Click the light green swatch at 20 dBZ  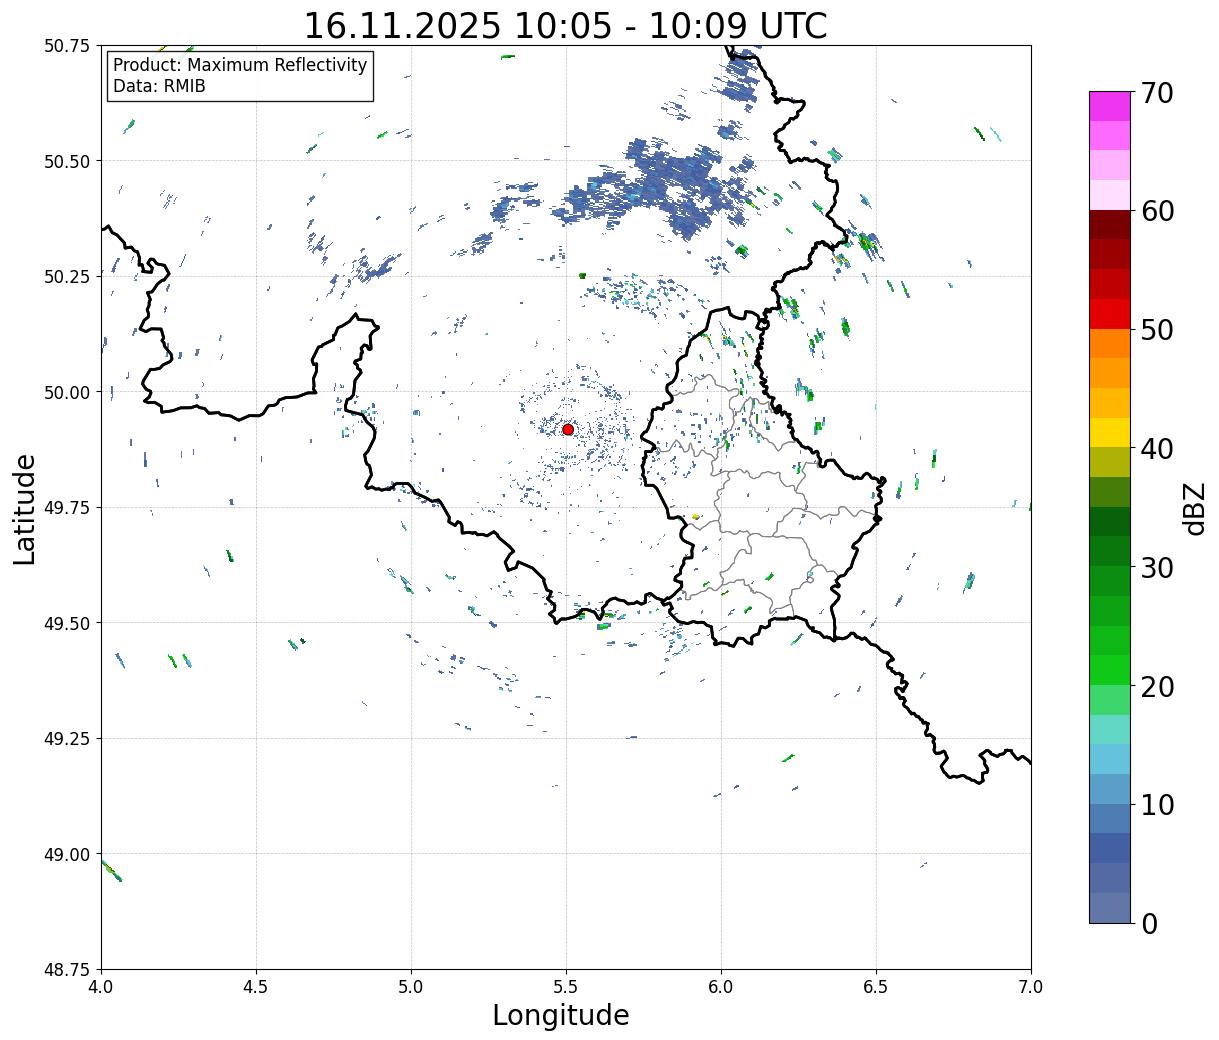tap(1110, 700)
